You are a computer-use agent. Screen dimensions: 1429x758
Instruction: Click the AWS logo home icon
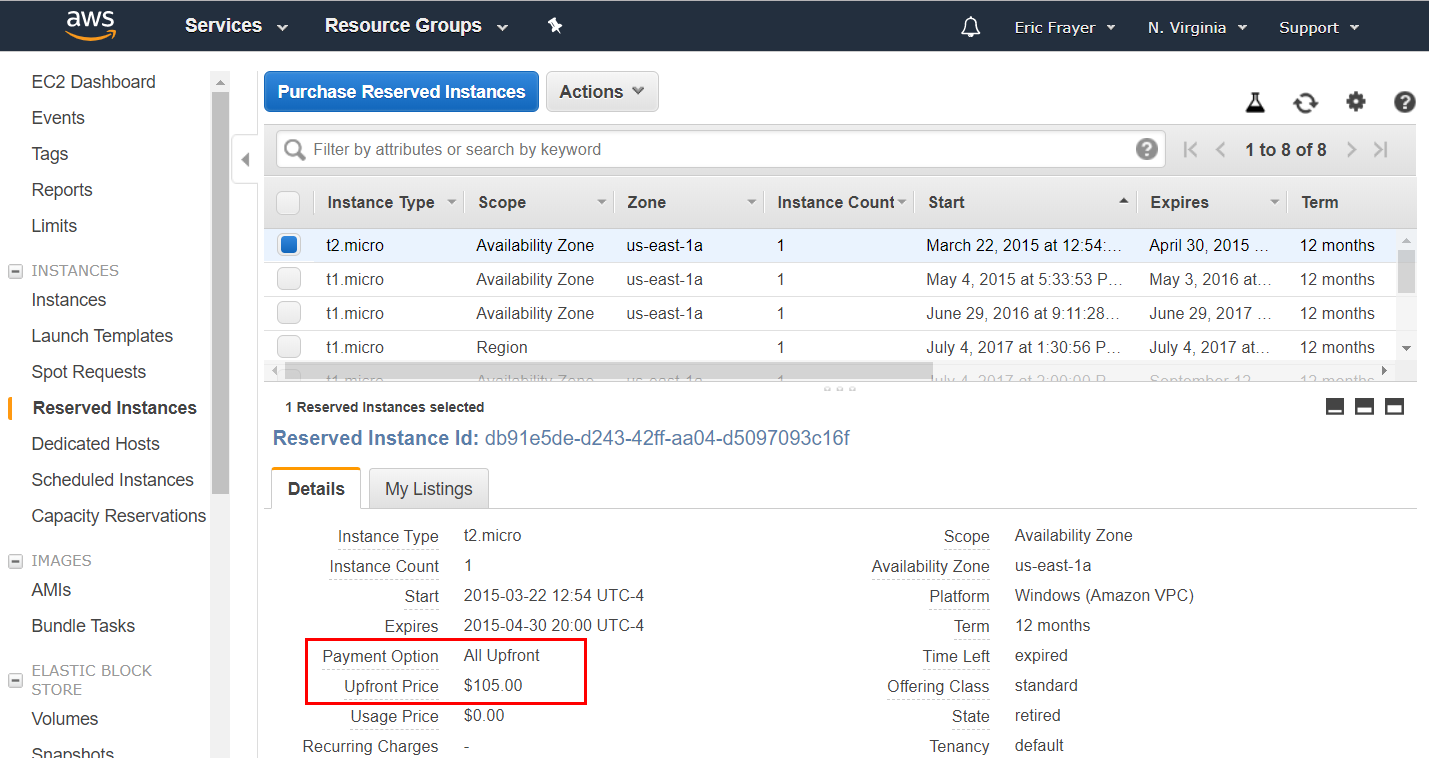pyautogui.click(x=91, y=25)
